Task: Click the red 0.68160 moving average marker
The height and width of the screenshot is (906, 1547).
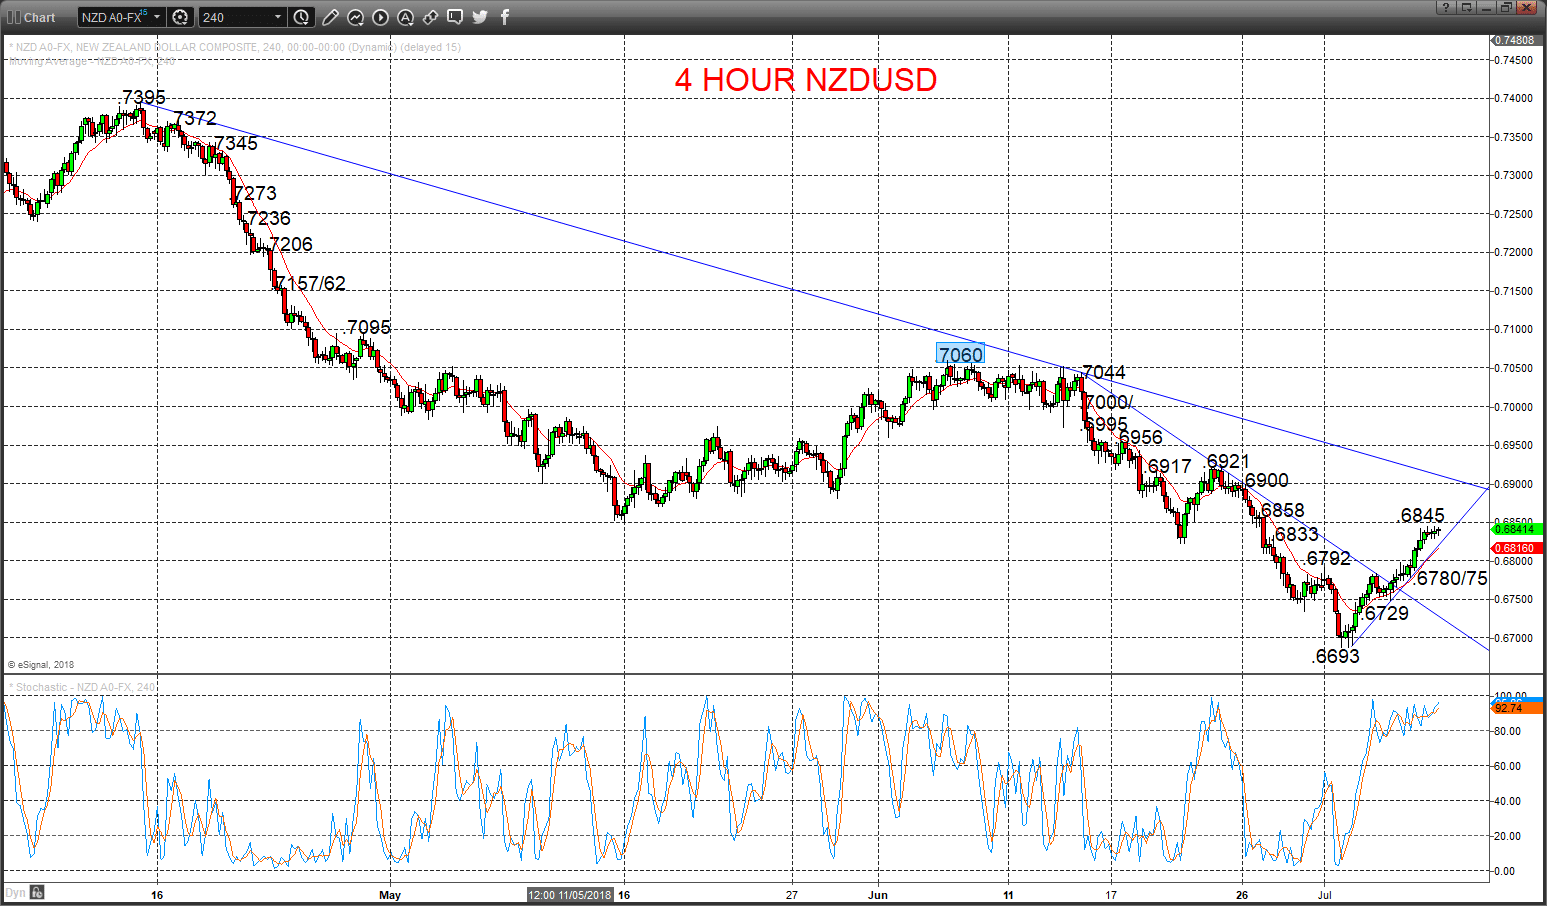Action: 1517,548
